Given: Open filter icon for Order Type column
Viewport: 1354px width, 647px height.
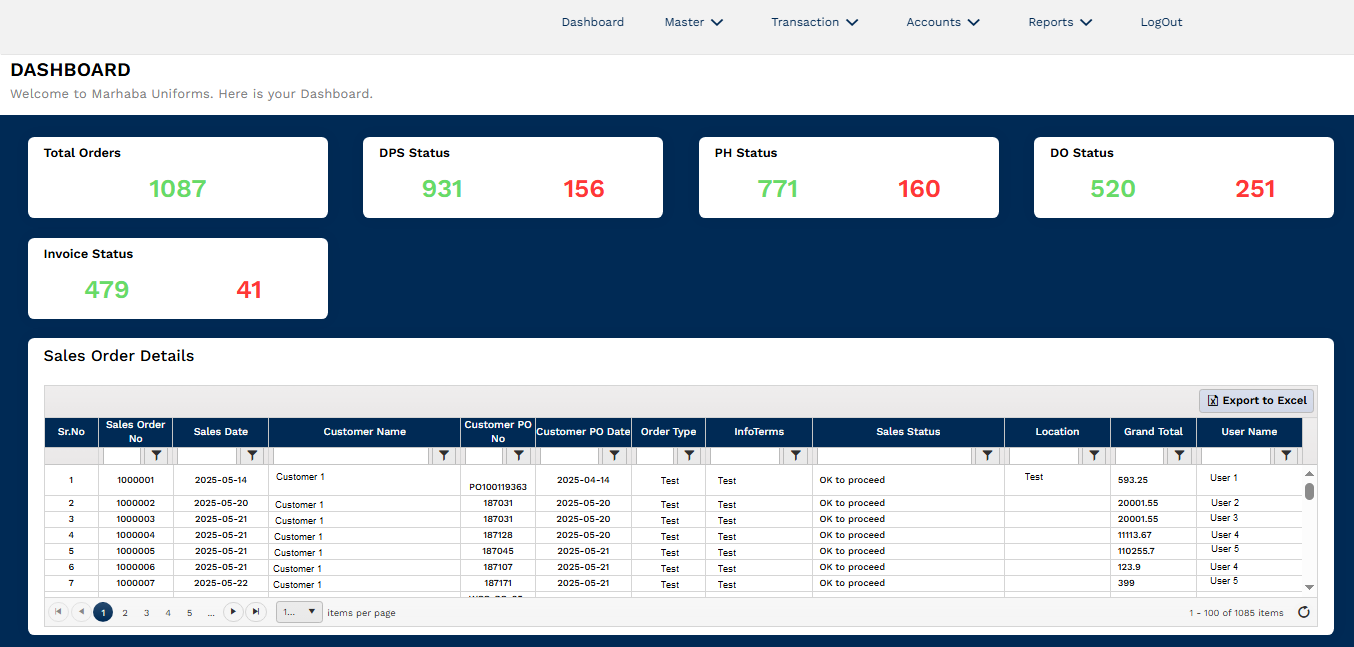Looking at the screenshot, I should (x=690, y=455).
